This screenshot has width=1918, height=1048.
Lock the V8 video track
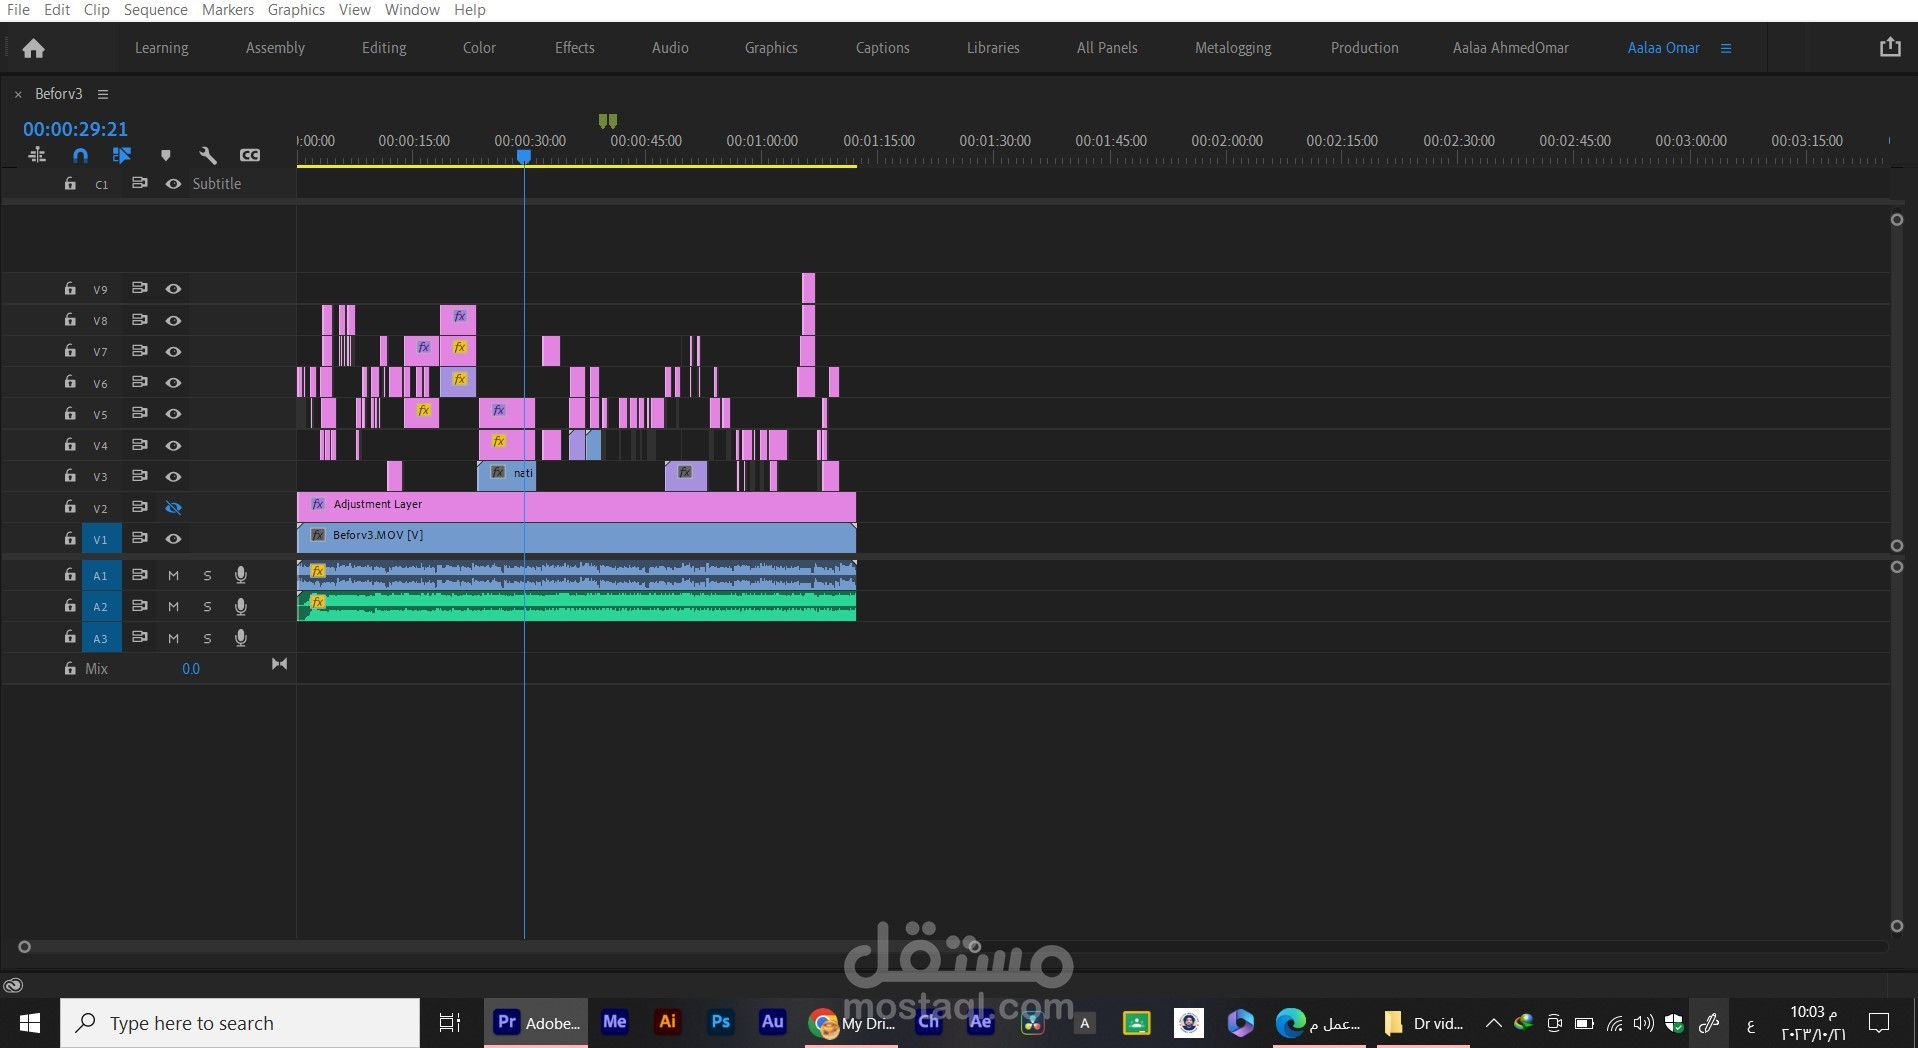[x=70, y=320]
